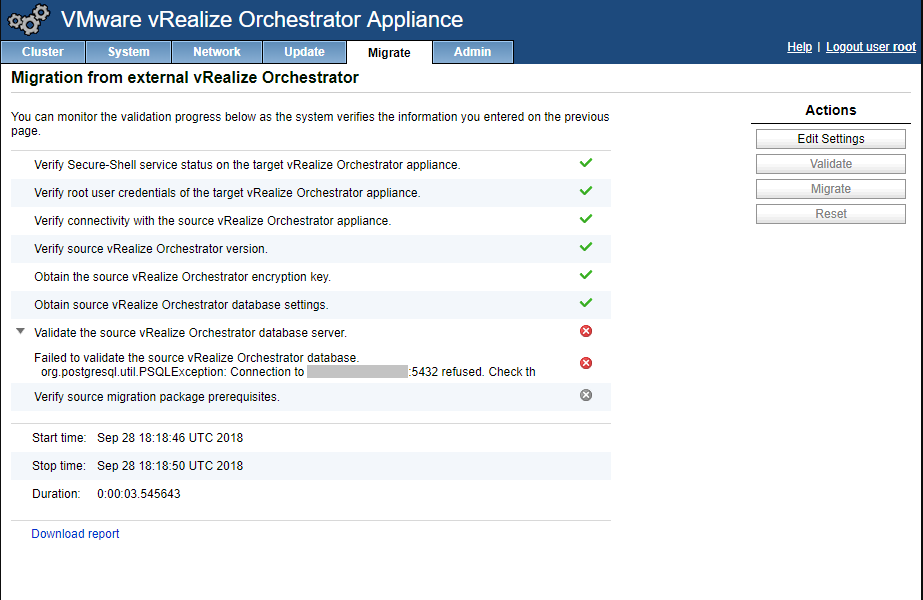The image size is (923, 600).
Task: Click green check for root user credentials
Action: point(586,191)
